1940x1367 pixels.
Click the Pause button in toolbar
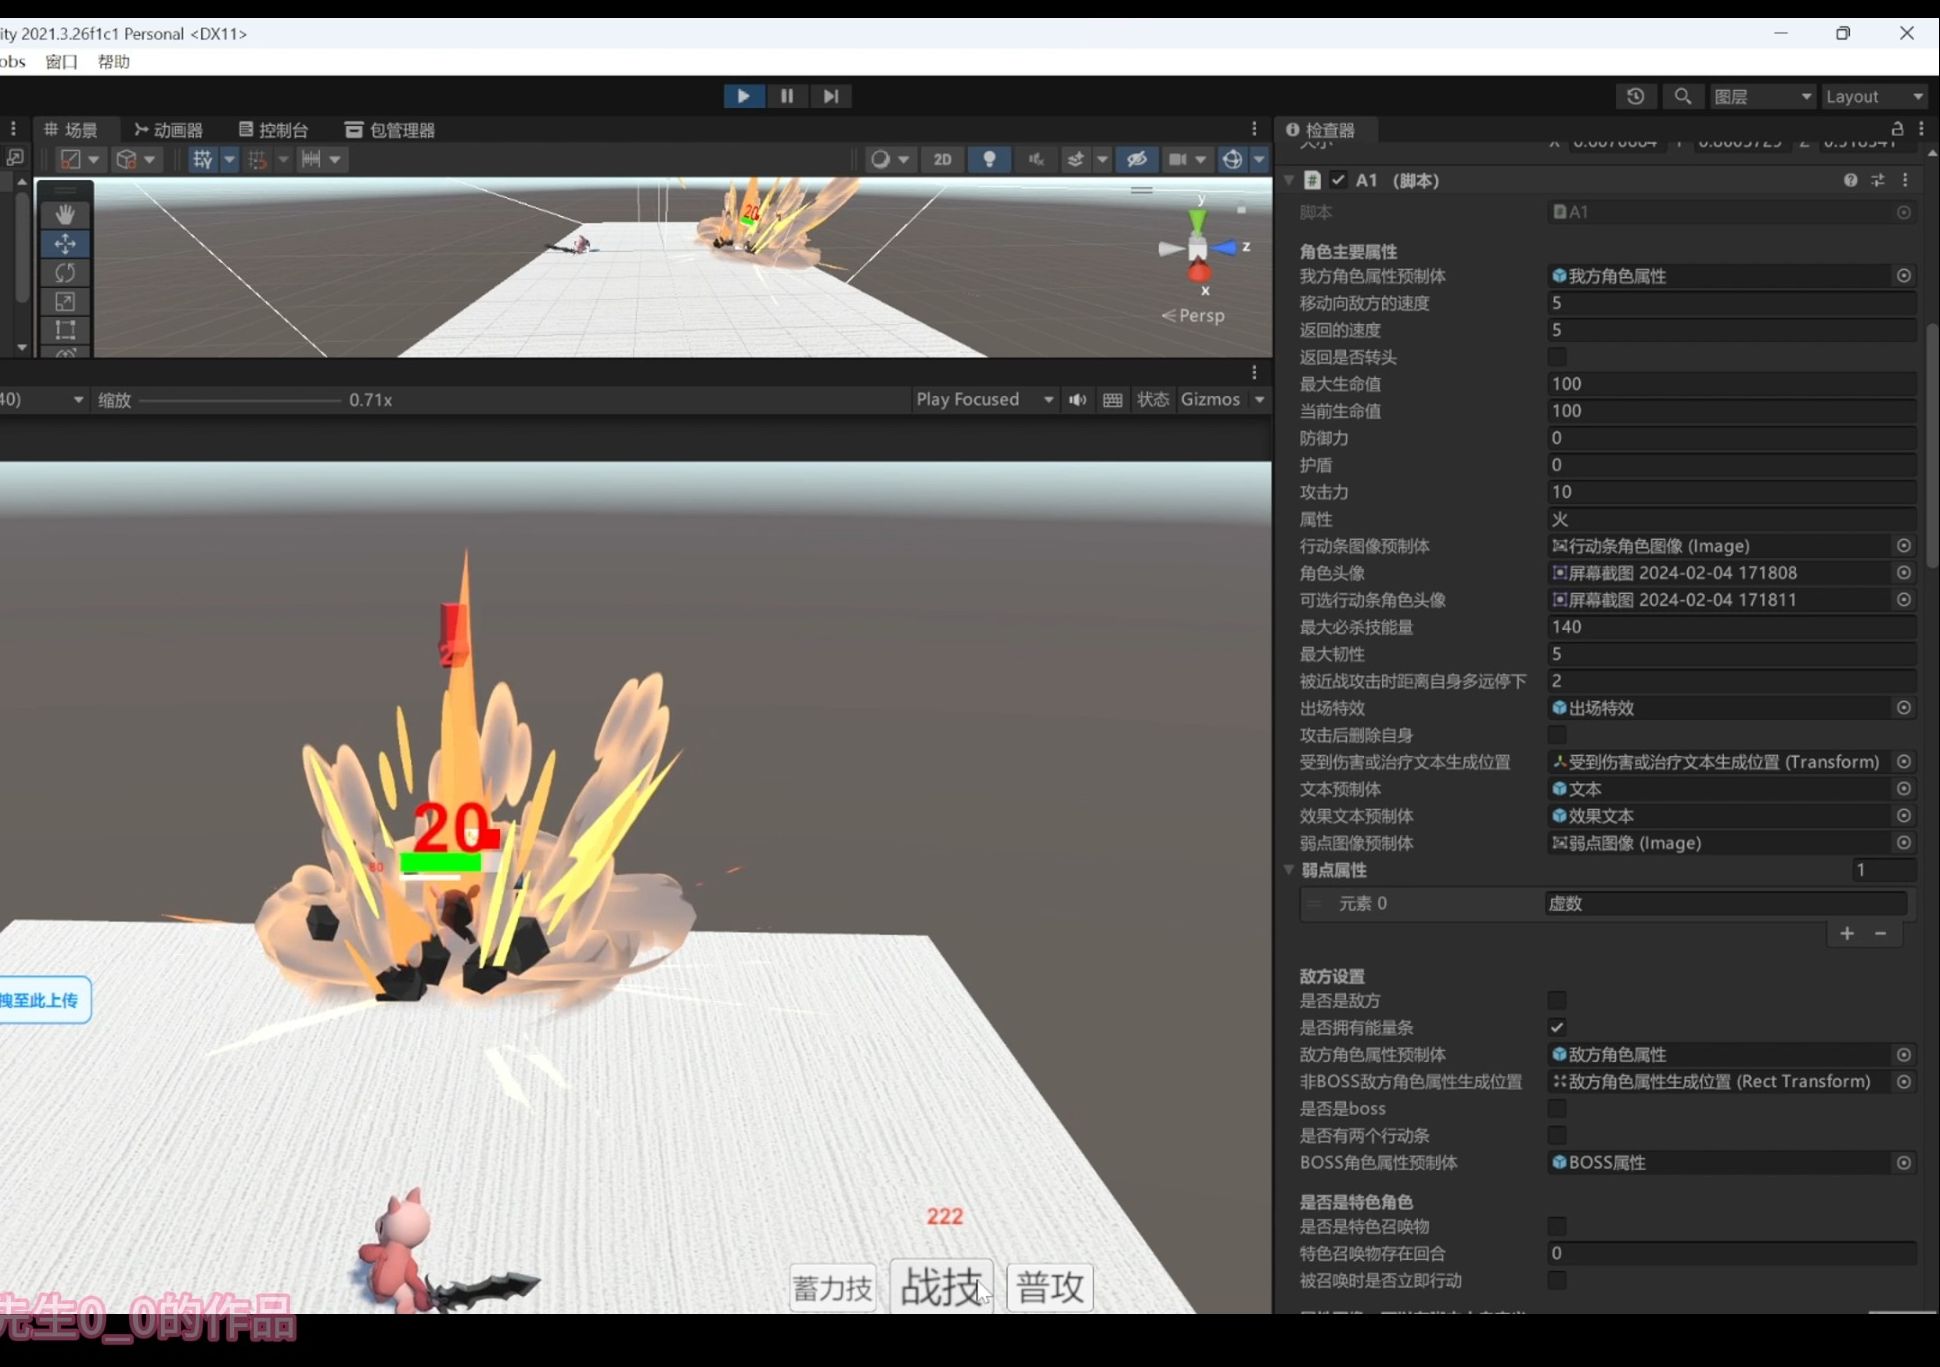click(787, 96)
